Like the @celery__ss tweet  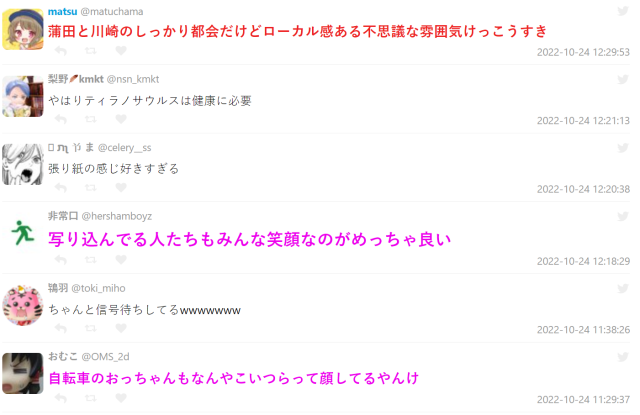click(121, 188)
